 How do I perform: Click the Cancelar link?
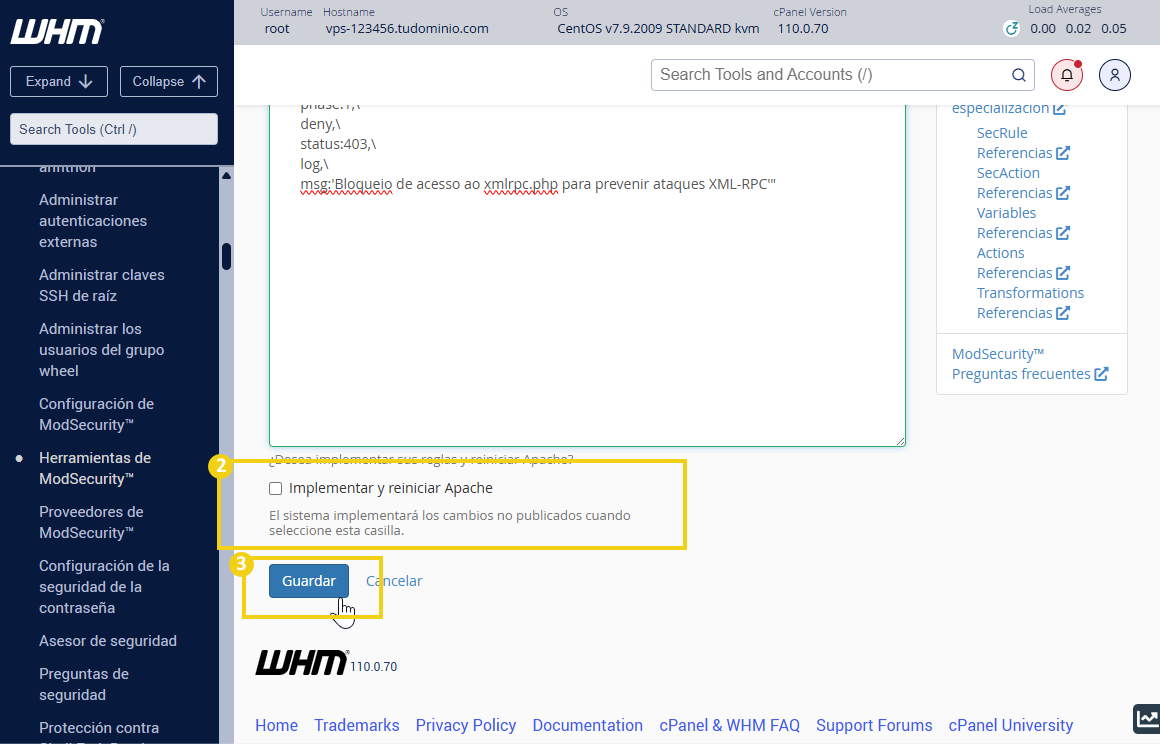point(394,581)
